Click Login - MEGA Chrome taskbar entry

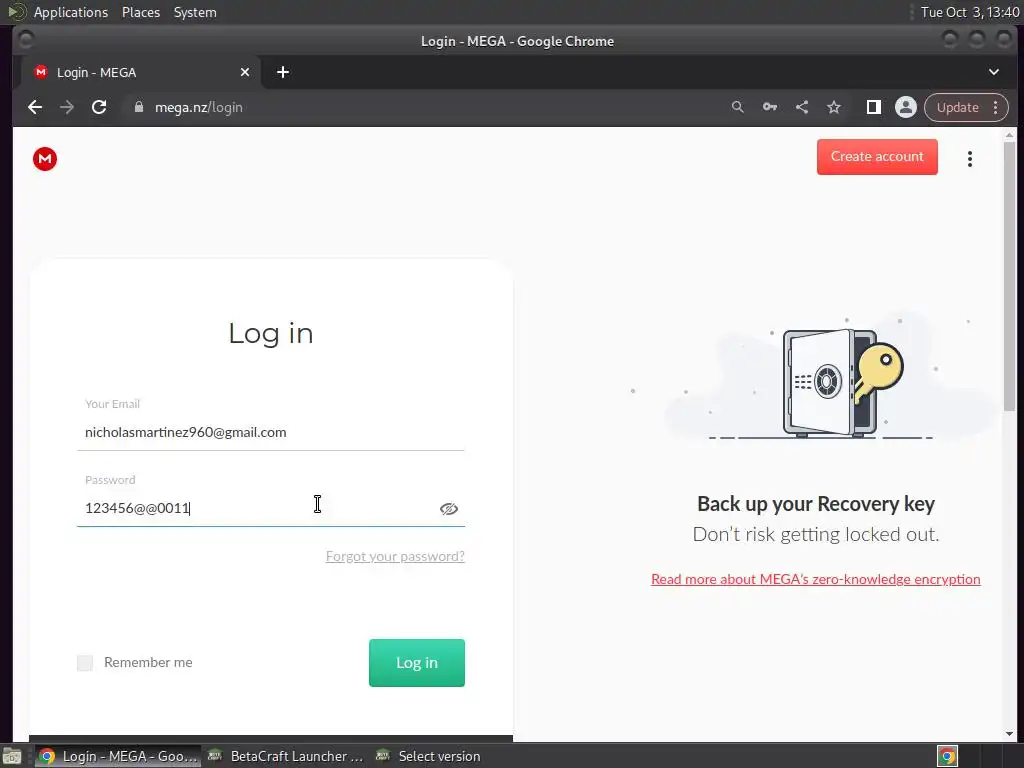[x=118, y=756]
